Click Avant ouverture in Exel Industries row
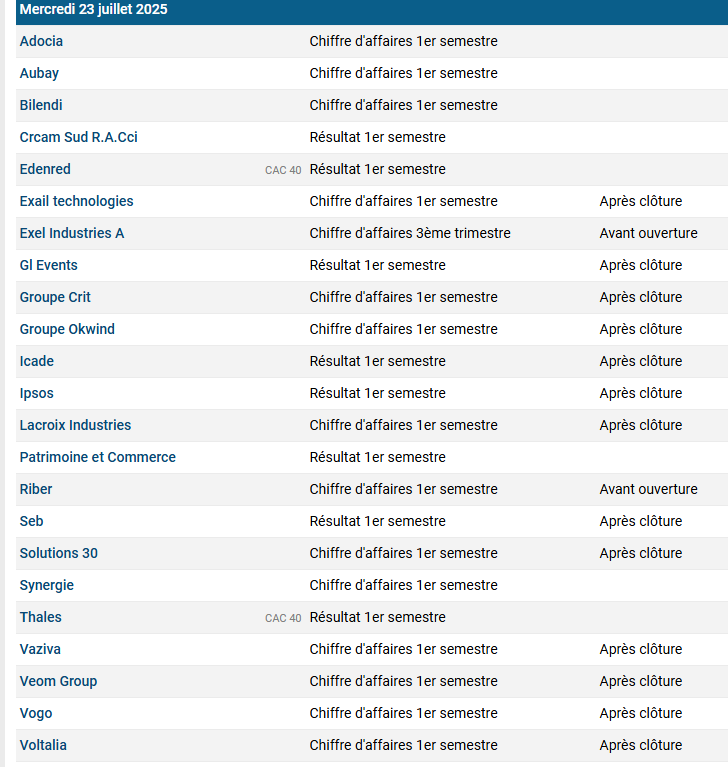The width and height of the screenshot is (728, 767). click(649, 233)
